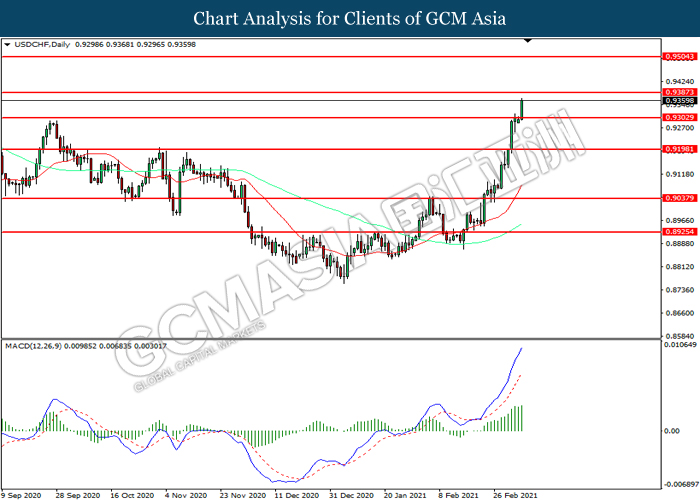The image size is (700, 500).
Task: Click the MACD scale value -0.006897
Action: click(x=681, y=484)
